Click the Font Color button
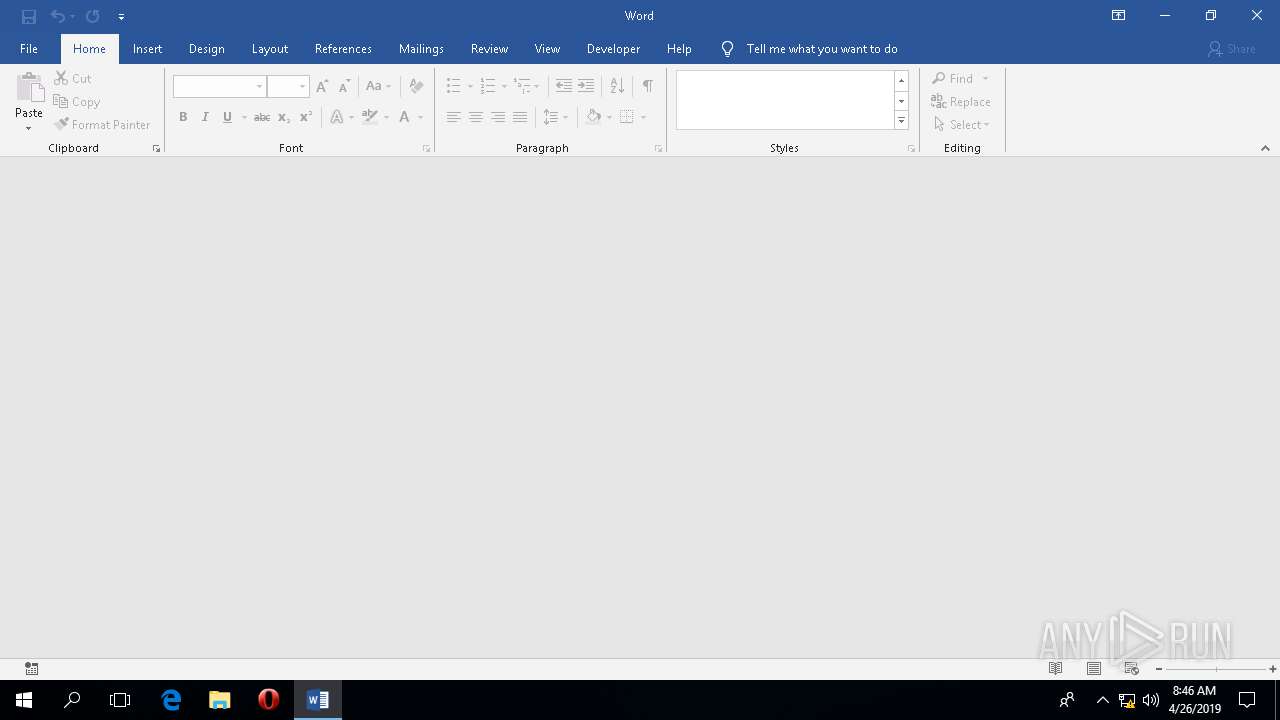The height and width of the screenshot is (720, 1280). pos(404,117)
